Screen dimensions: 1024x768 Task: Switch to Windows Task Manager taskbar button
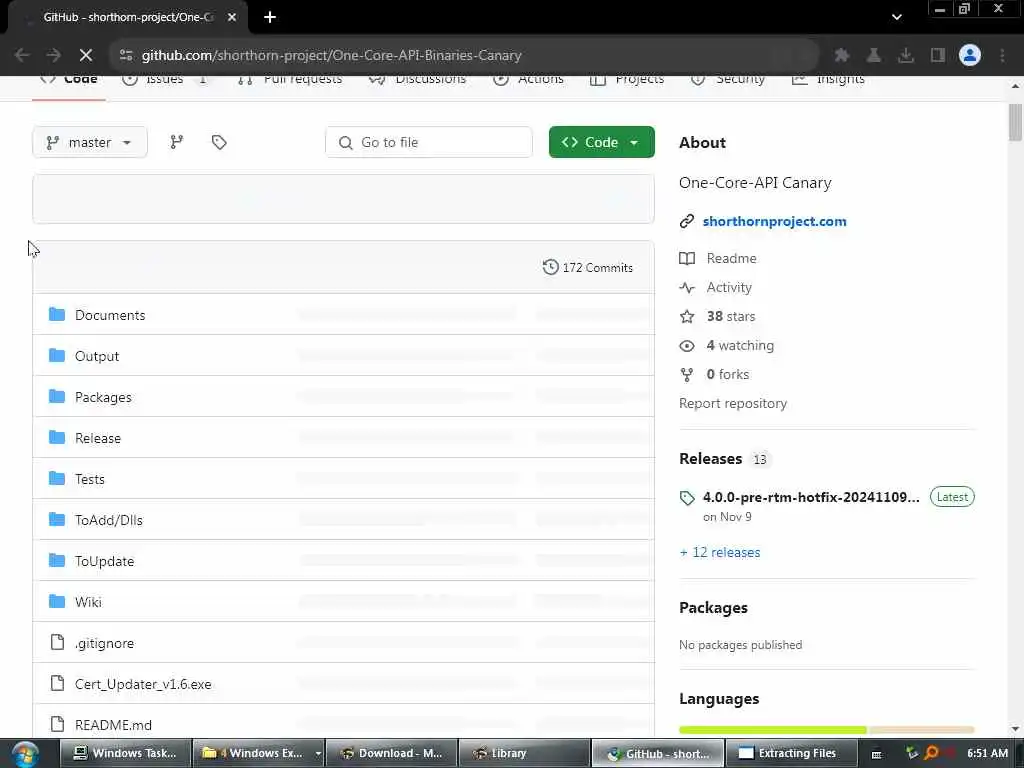tap(125, 753)
